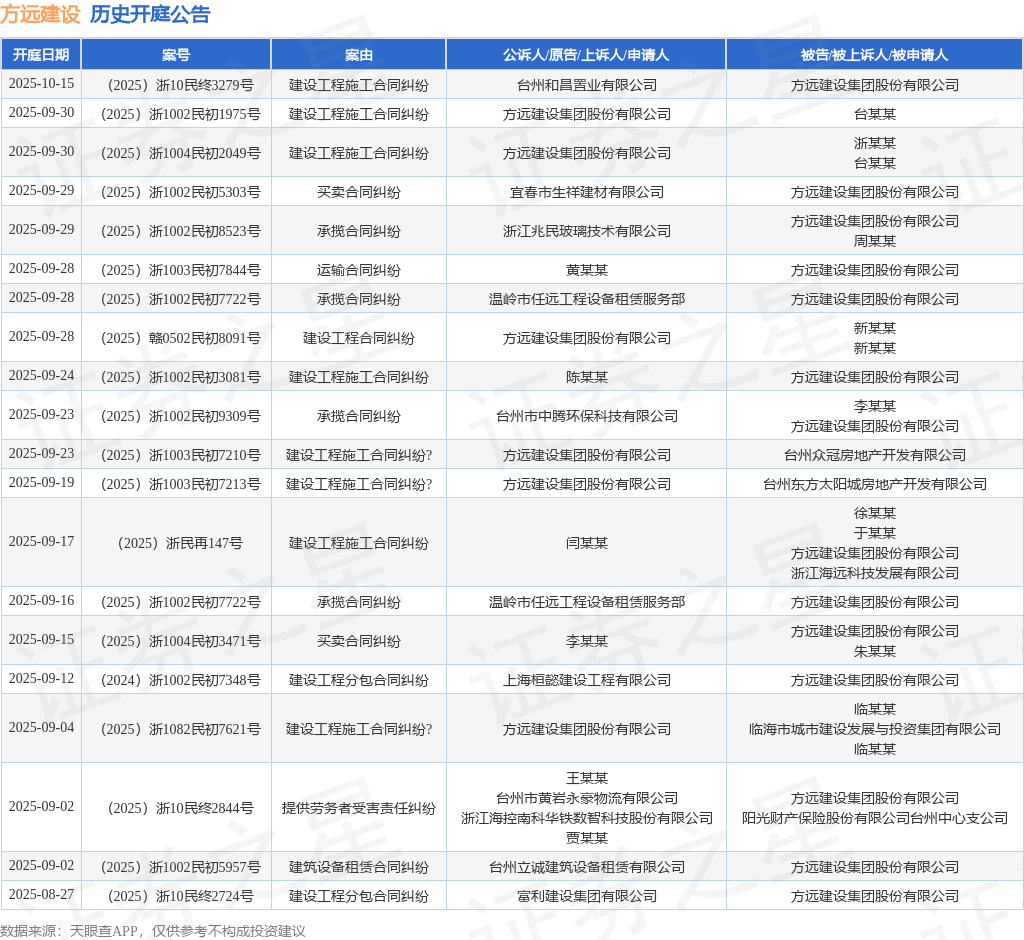This screenshot has height=940, width=1024.
Task: Click date cell 2025-09-15
Action: [x=41, y=640]
